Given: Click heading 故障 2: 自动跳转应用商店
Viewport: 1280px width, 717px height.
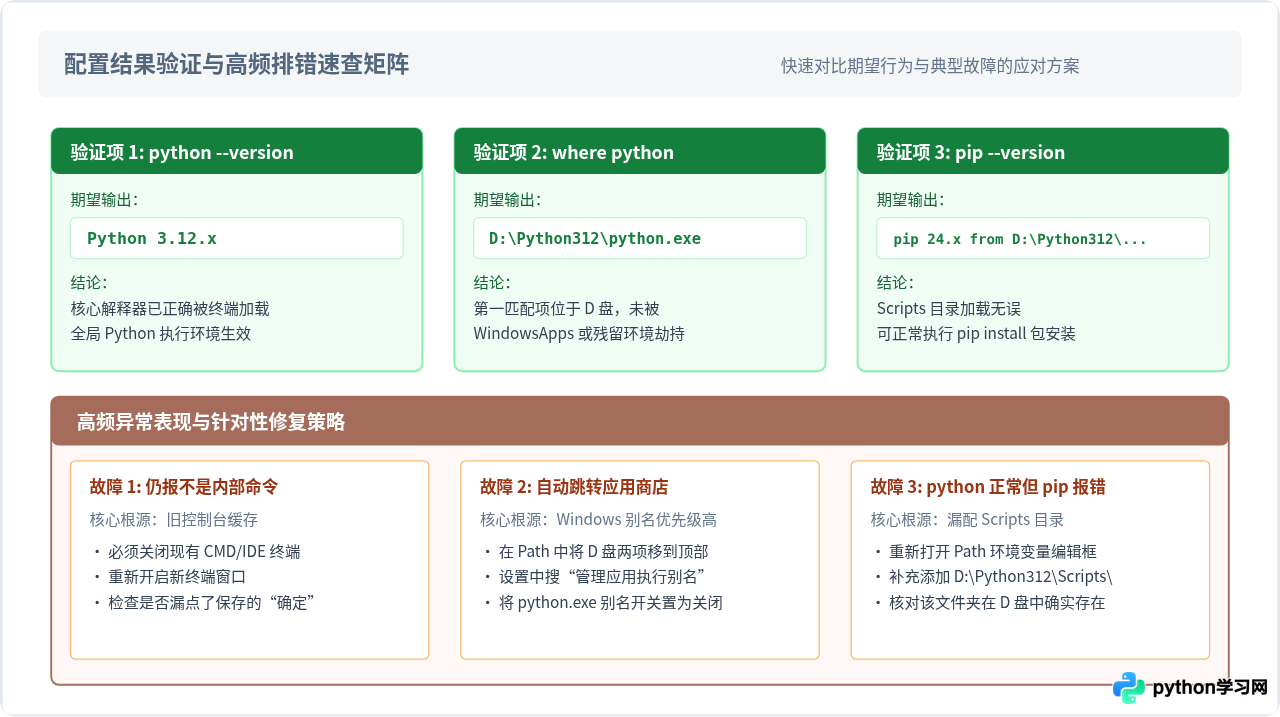Looking at the screenshot, I should pyautogui.click(x=574, y=487).
